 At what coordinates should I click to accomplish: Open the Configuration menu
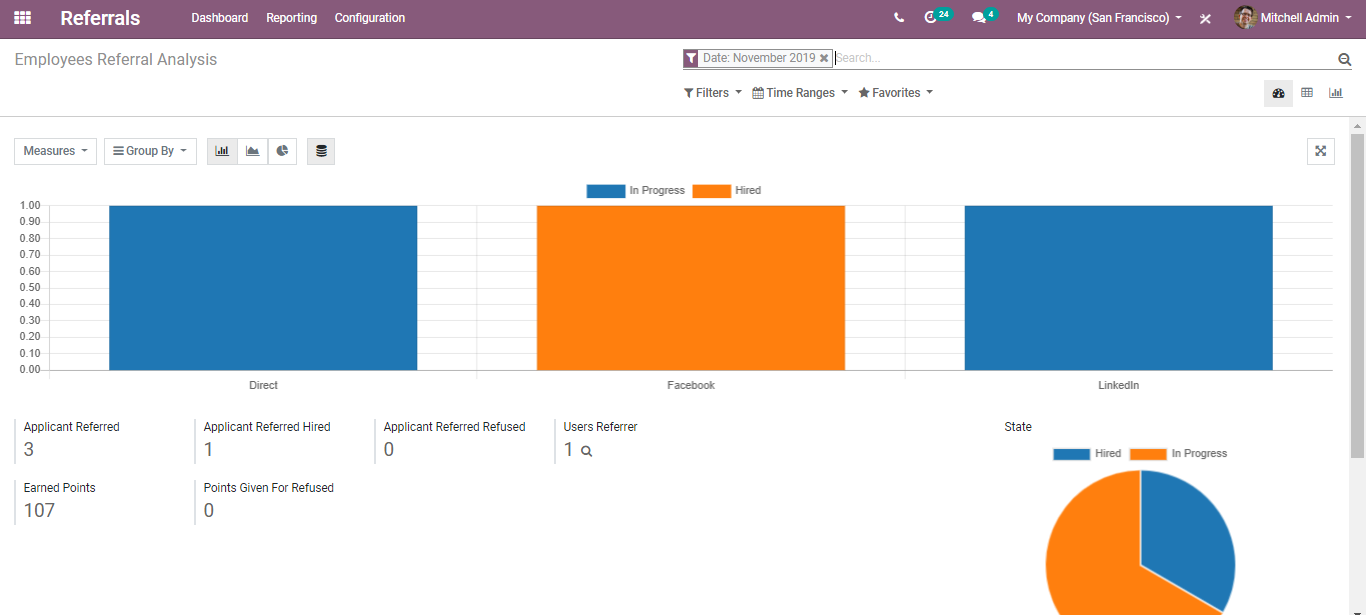coord(370,18)
